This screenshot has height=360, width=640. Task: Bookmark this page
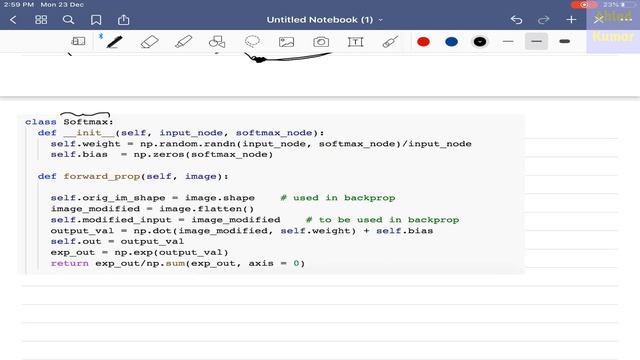point(96,20)
